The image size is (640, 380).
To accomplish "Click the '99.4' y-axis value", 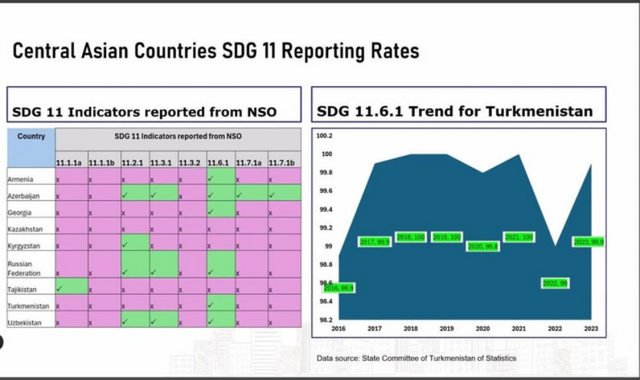I will [x=326, y=210].
